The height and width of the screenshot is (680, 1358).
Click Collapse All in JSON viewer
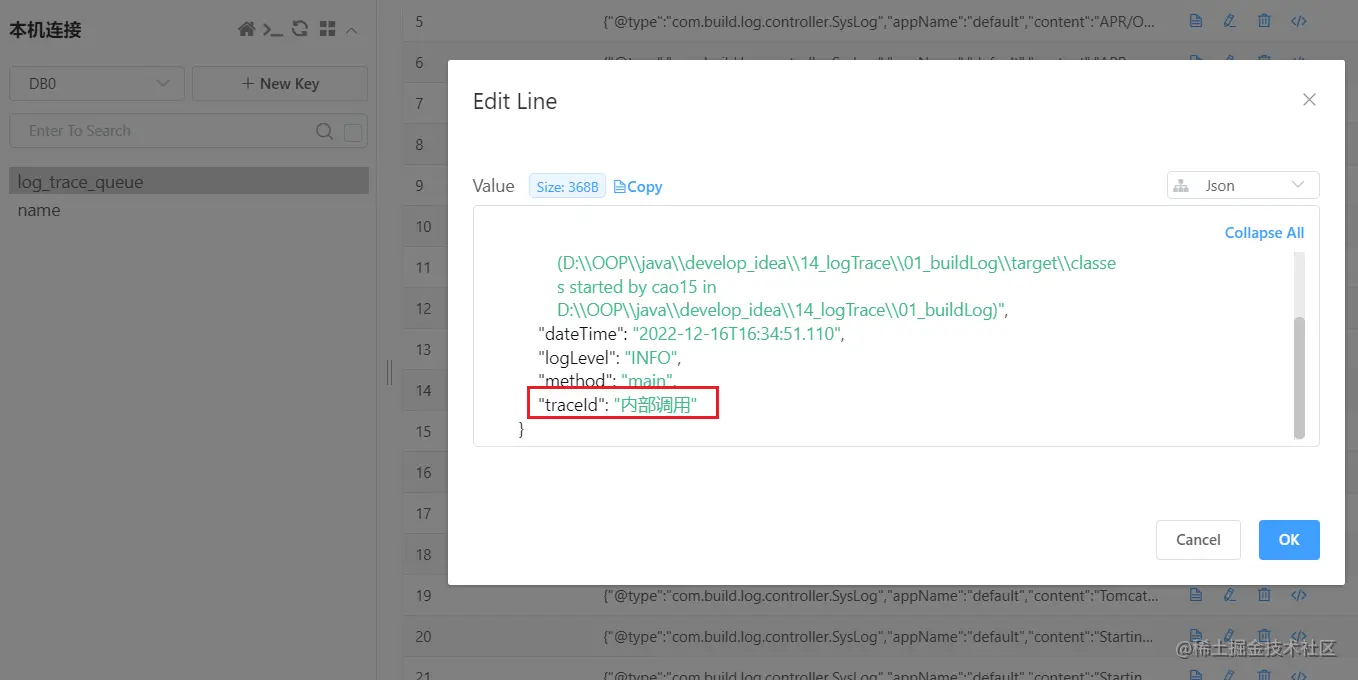tap(1264, 232)
